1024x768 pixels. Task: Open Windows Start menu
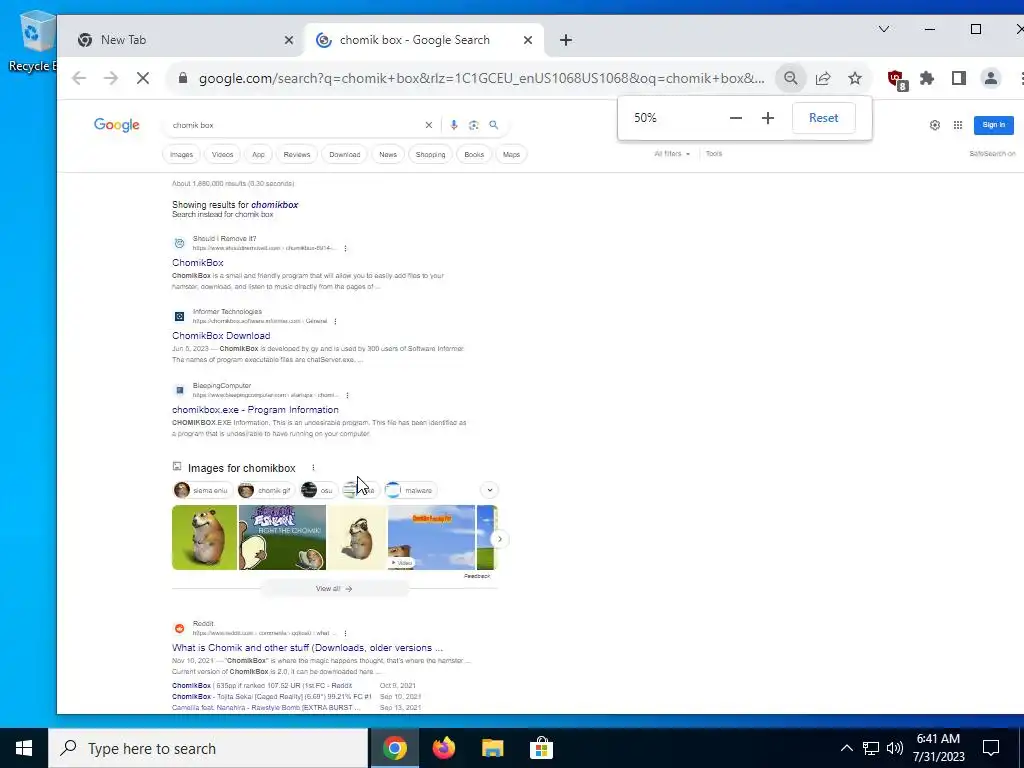tap(24, 748)
